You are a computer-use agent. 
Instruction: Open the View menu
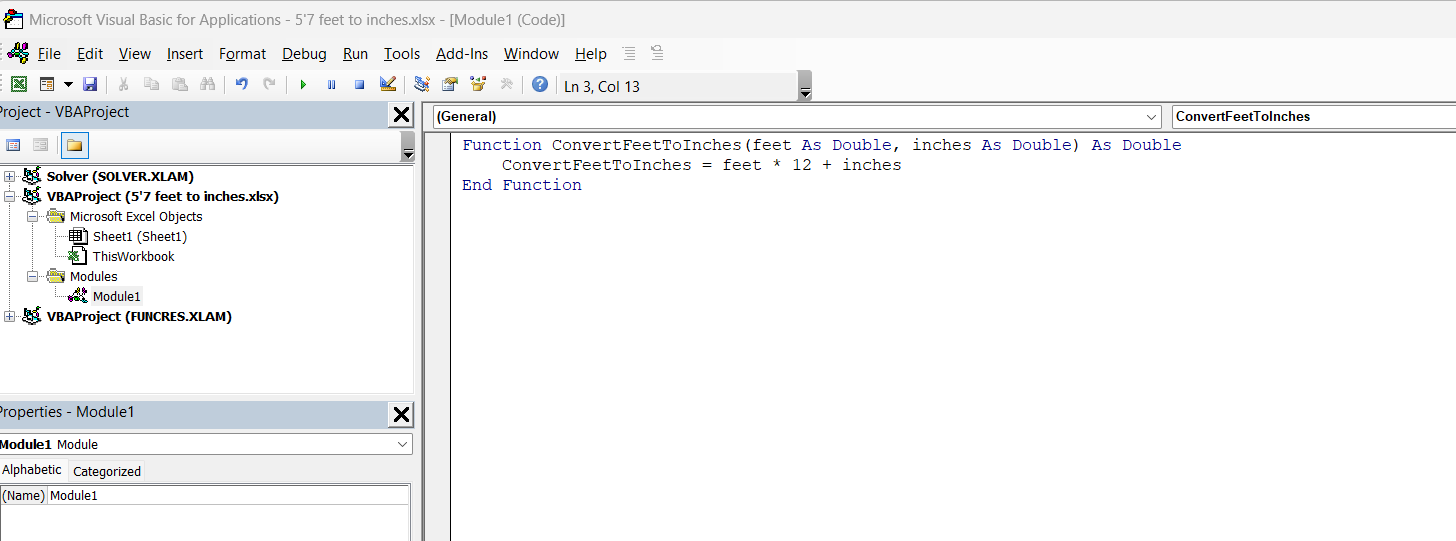tap(134, 54)
